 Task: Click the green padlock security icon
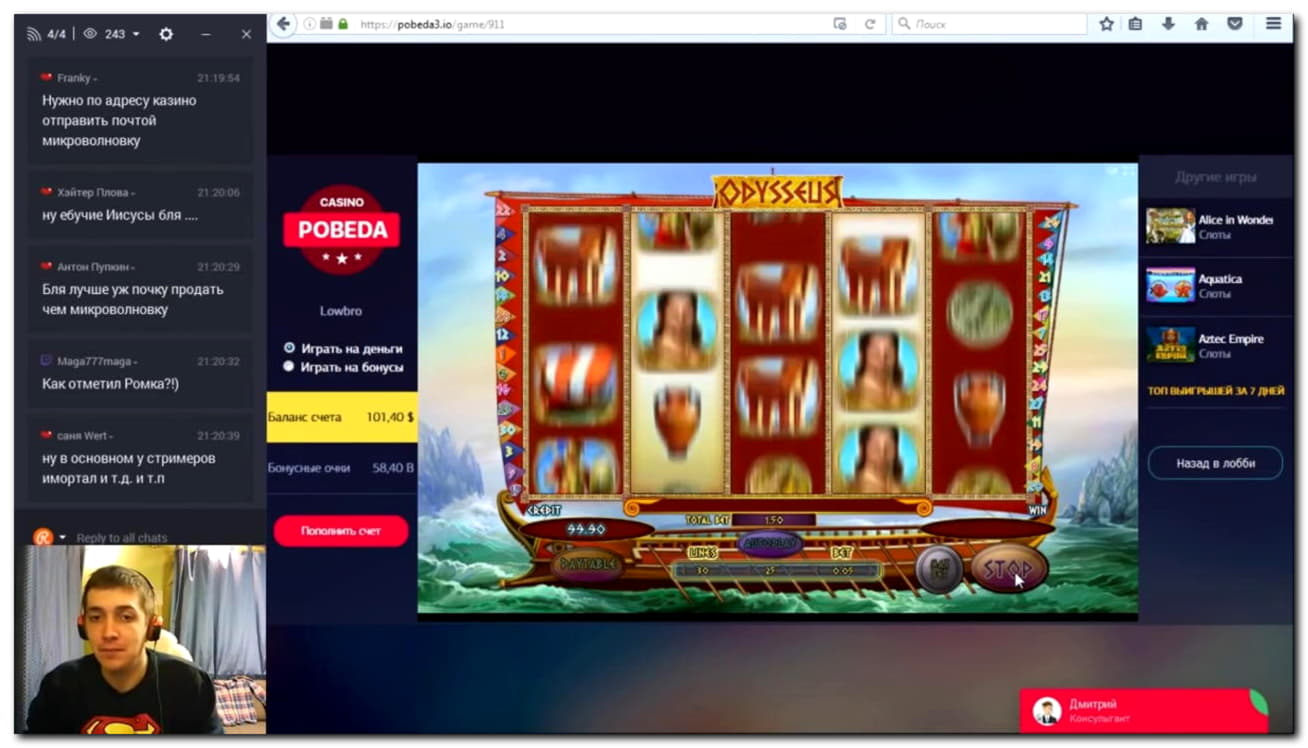(343, 24)
